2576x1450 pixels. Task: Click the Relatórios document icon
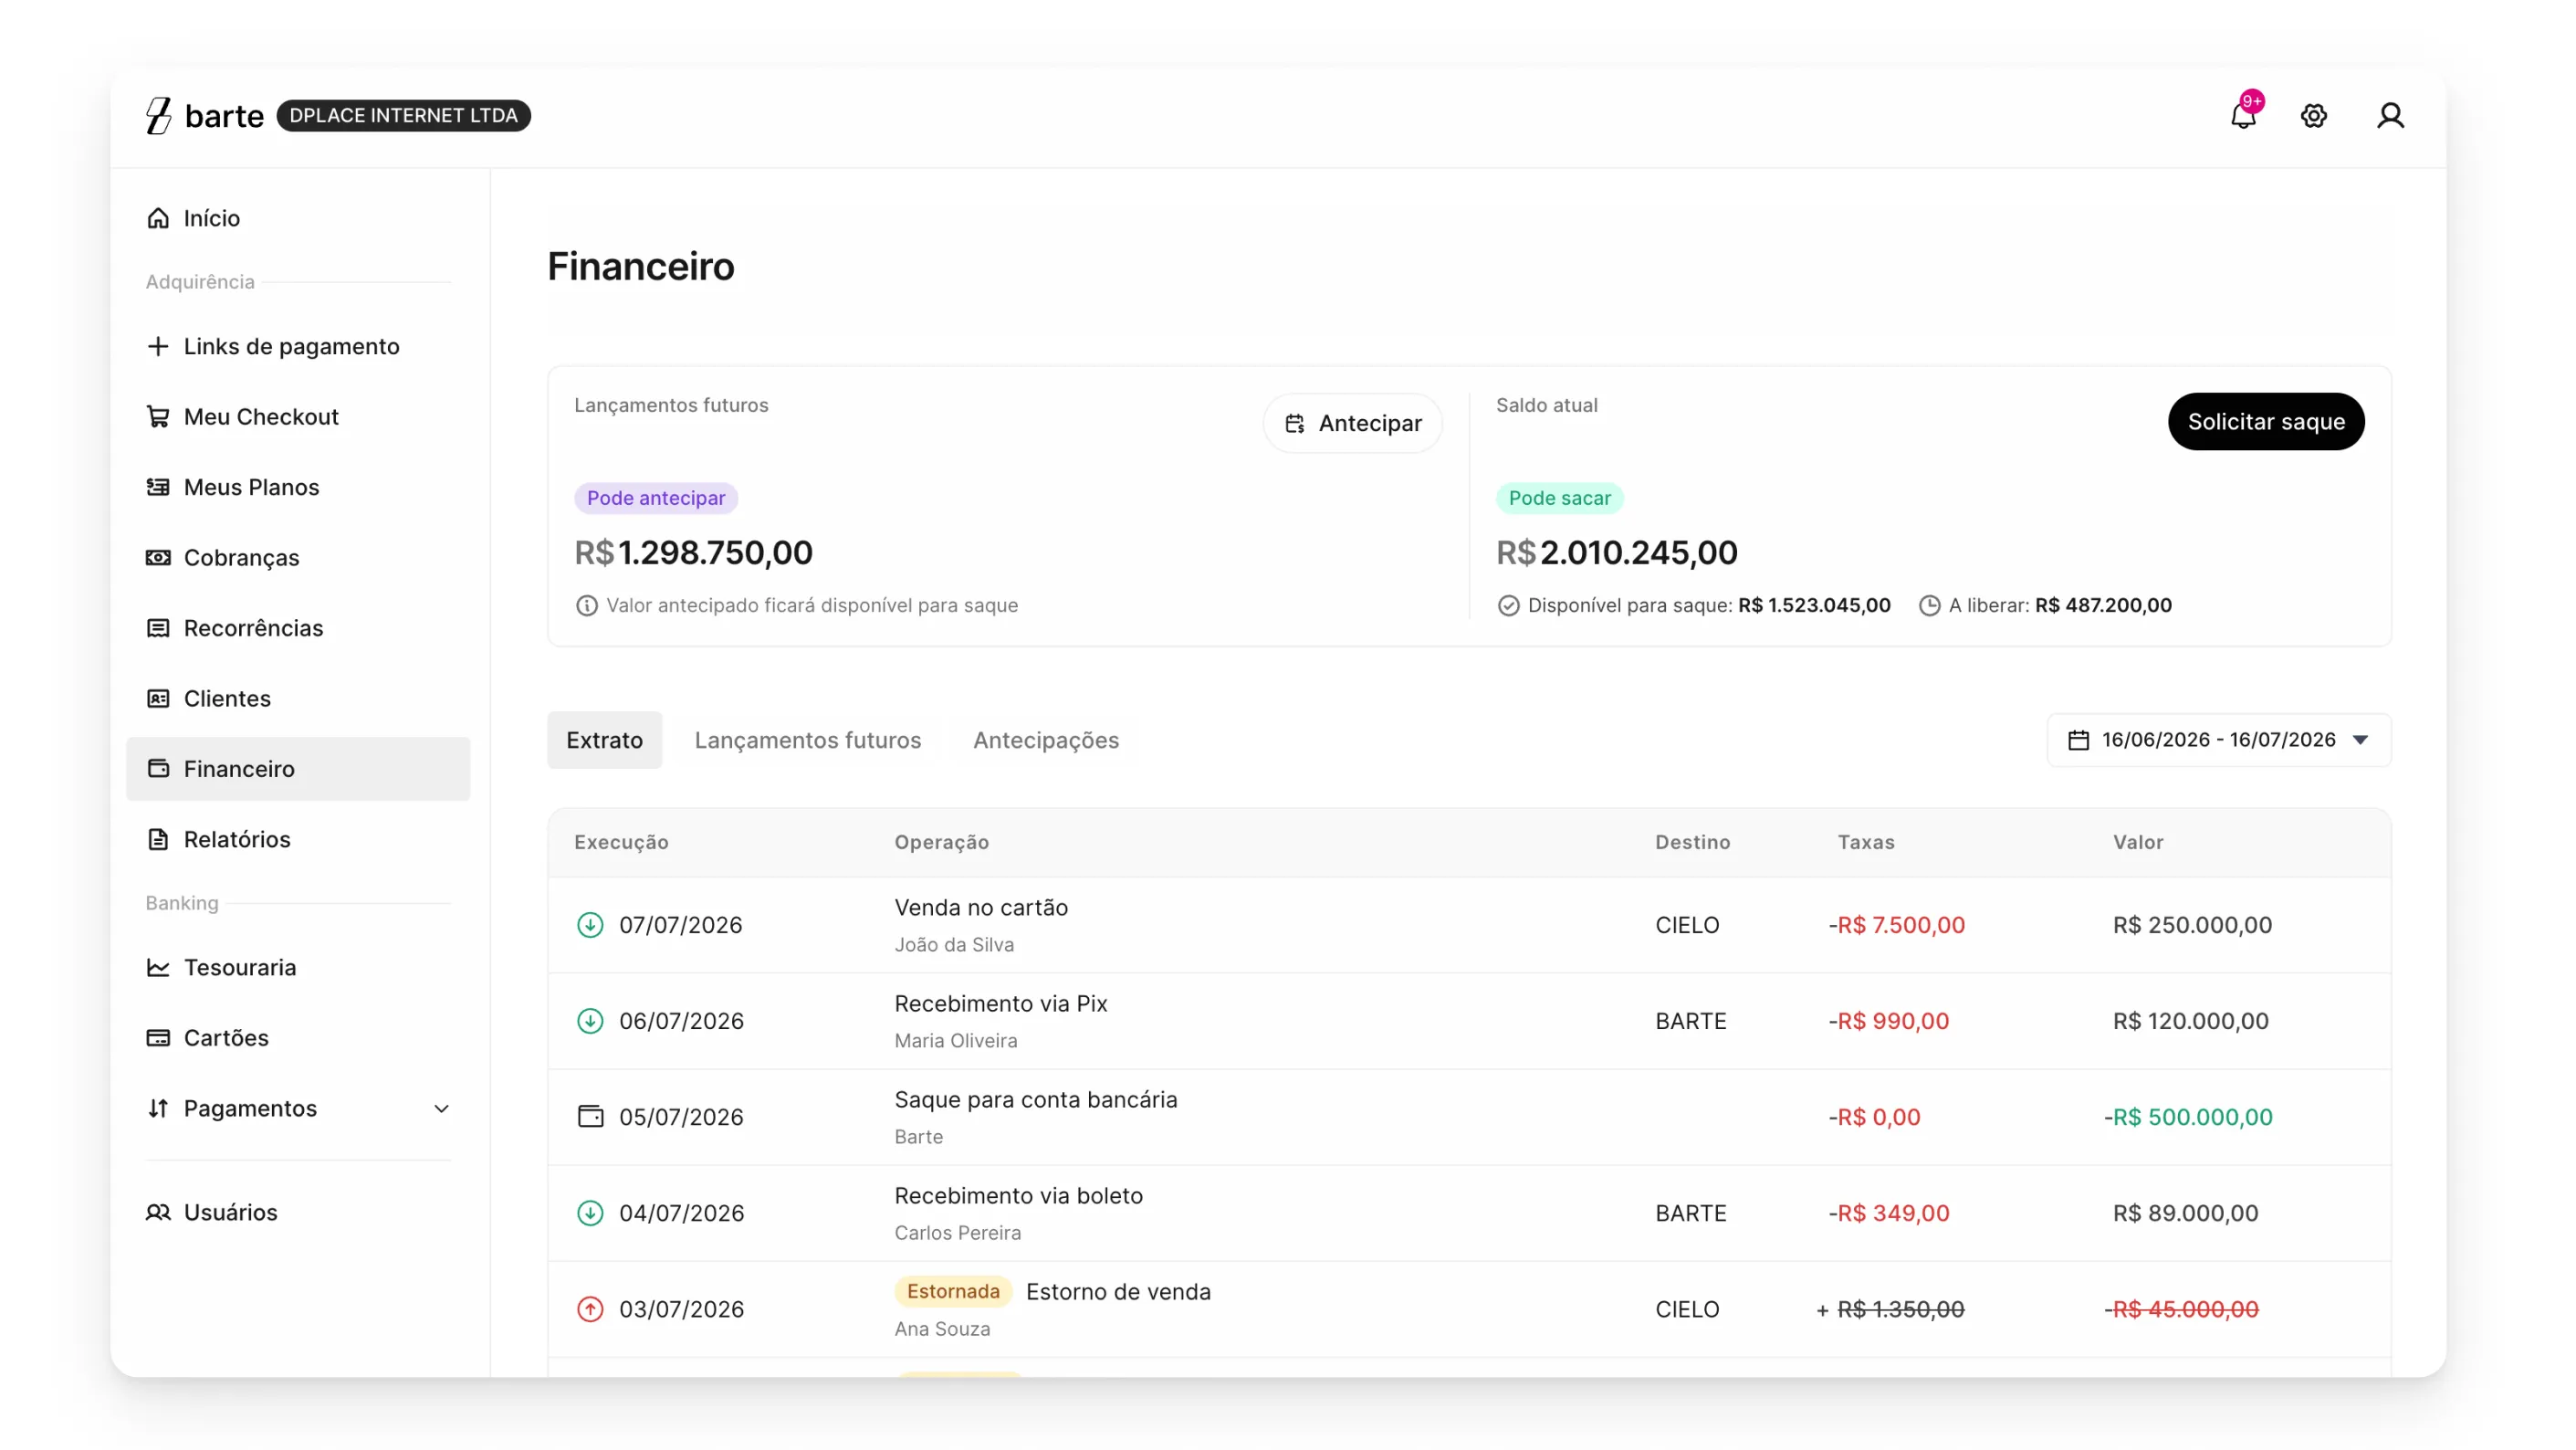coord(158,839)
